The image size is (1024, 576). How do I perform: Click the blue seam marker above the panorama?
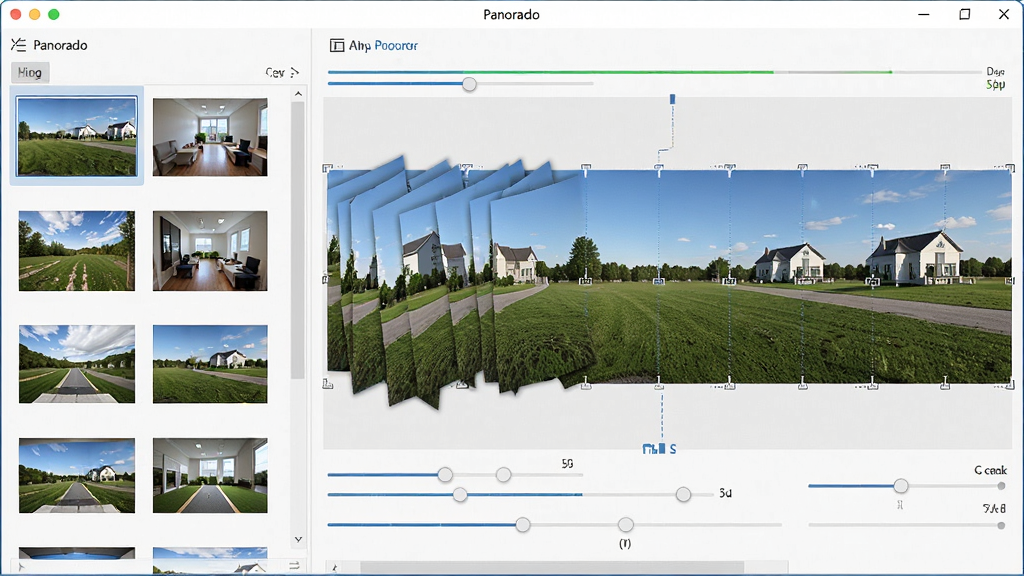672,99
